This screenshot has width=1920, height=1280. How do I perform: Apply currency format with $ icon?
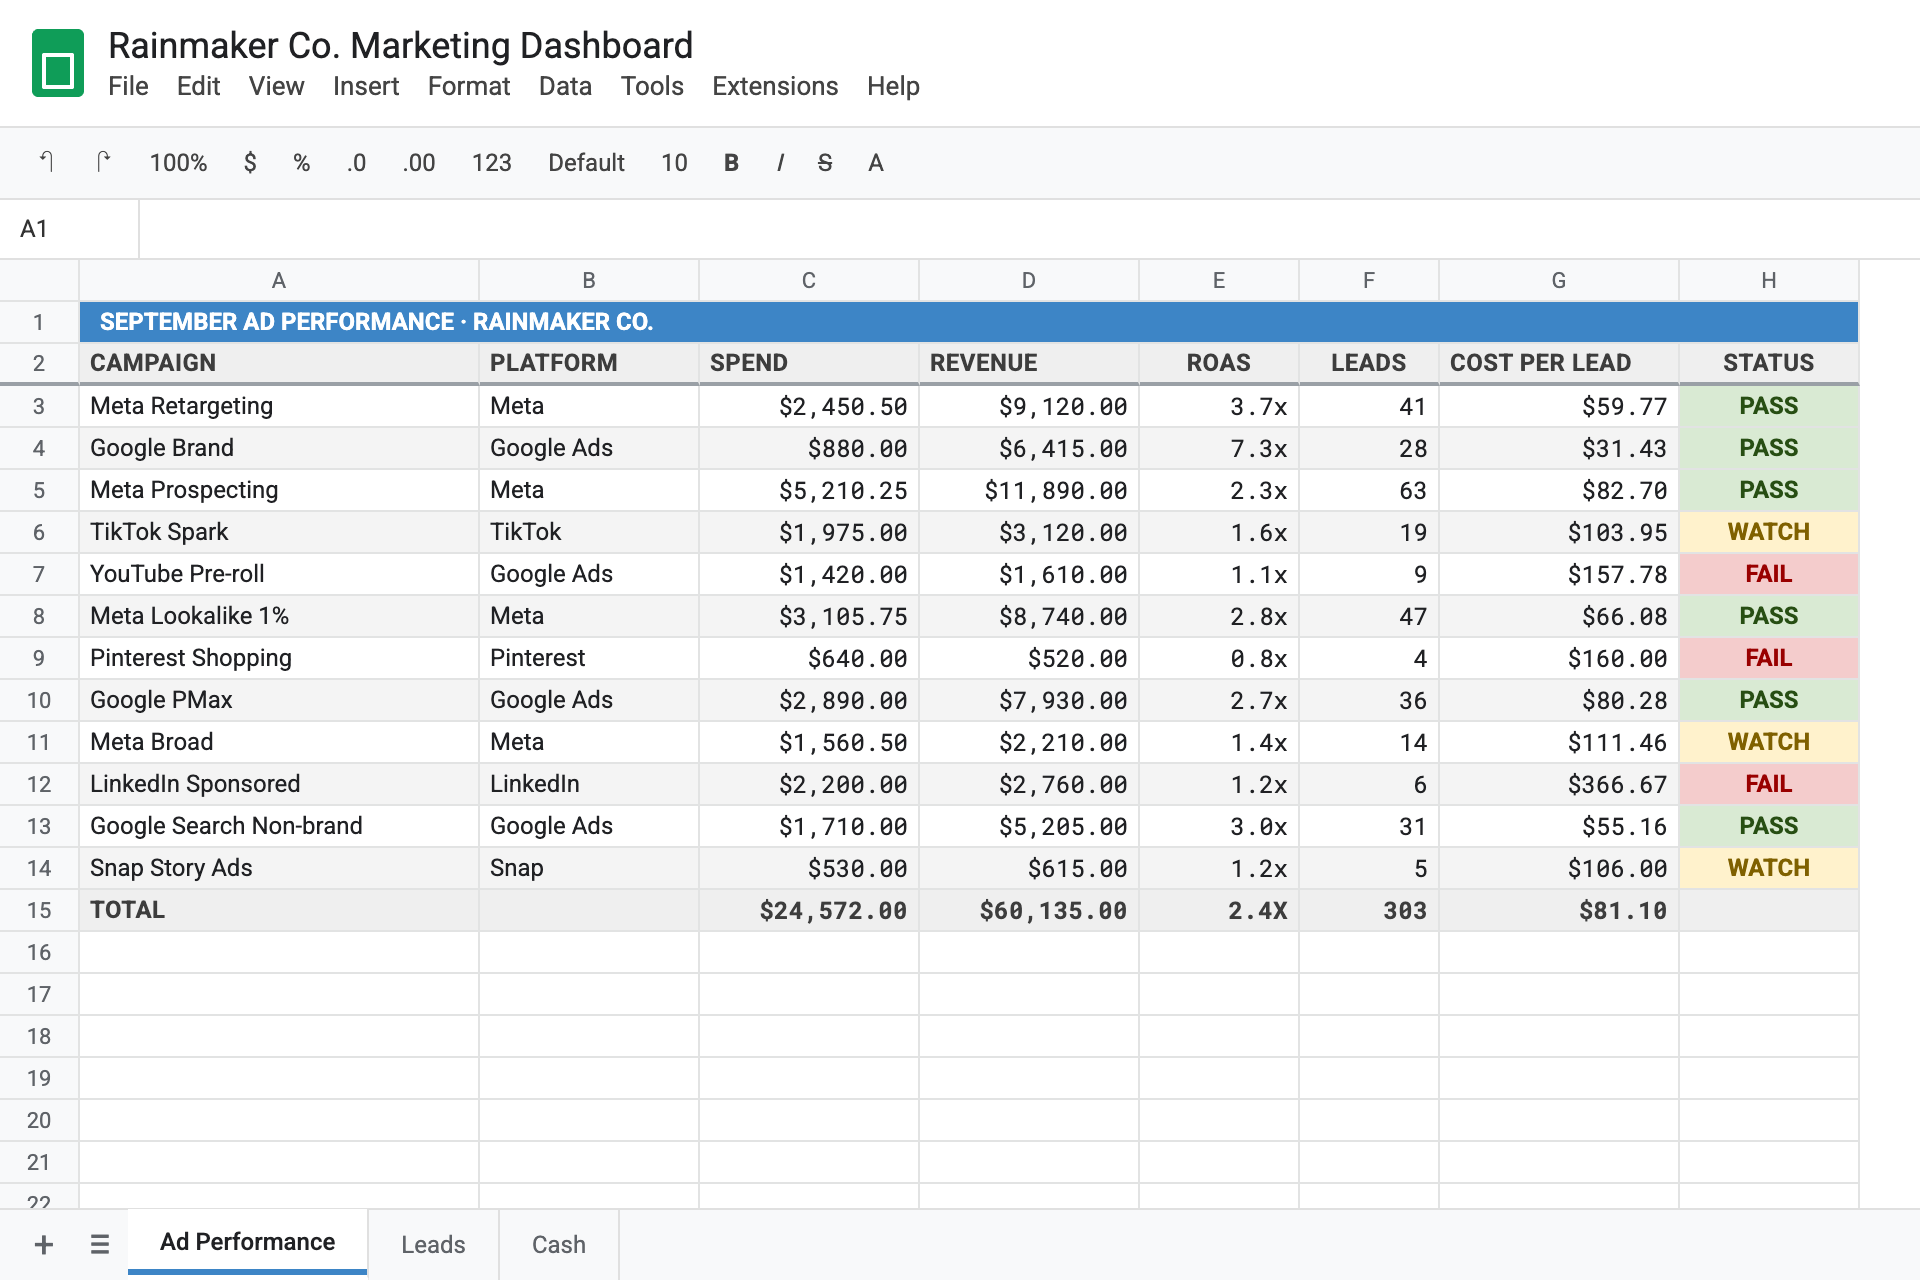(250, 162)
